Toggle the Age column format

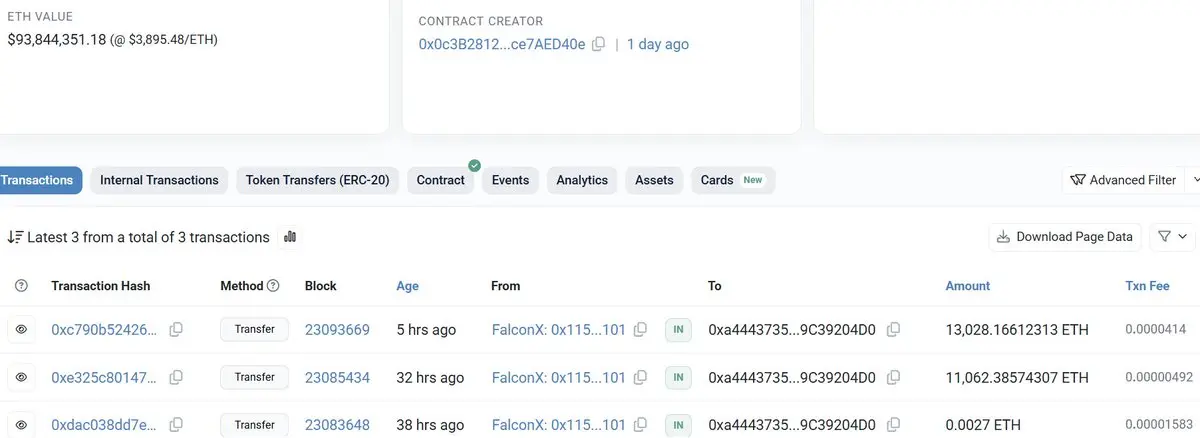coord(408,286)
